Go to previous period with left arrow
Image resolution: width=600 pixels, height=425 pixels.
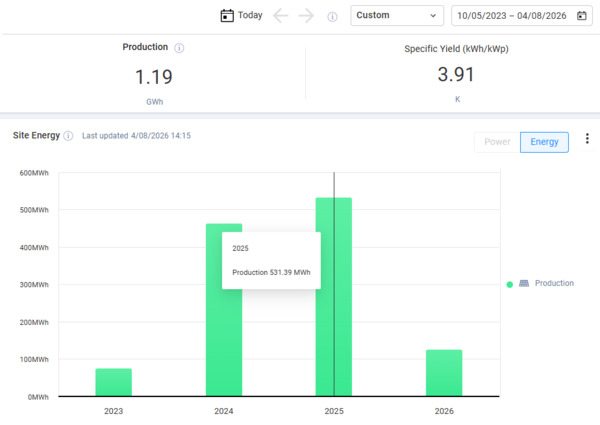click(281, 16)
